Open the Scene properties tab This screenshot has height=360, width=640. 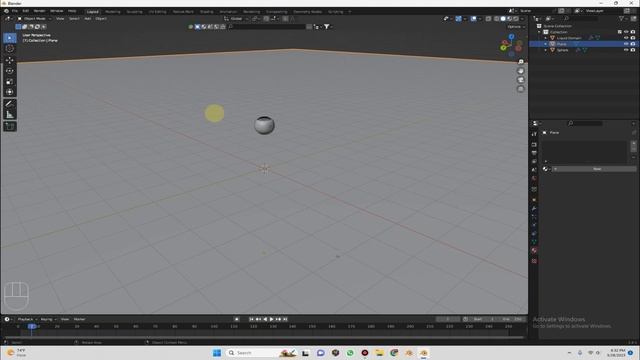[534, 170]
